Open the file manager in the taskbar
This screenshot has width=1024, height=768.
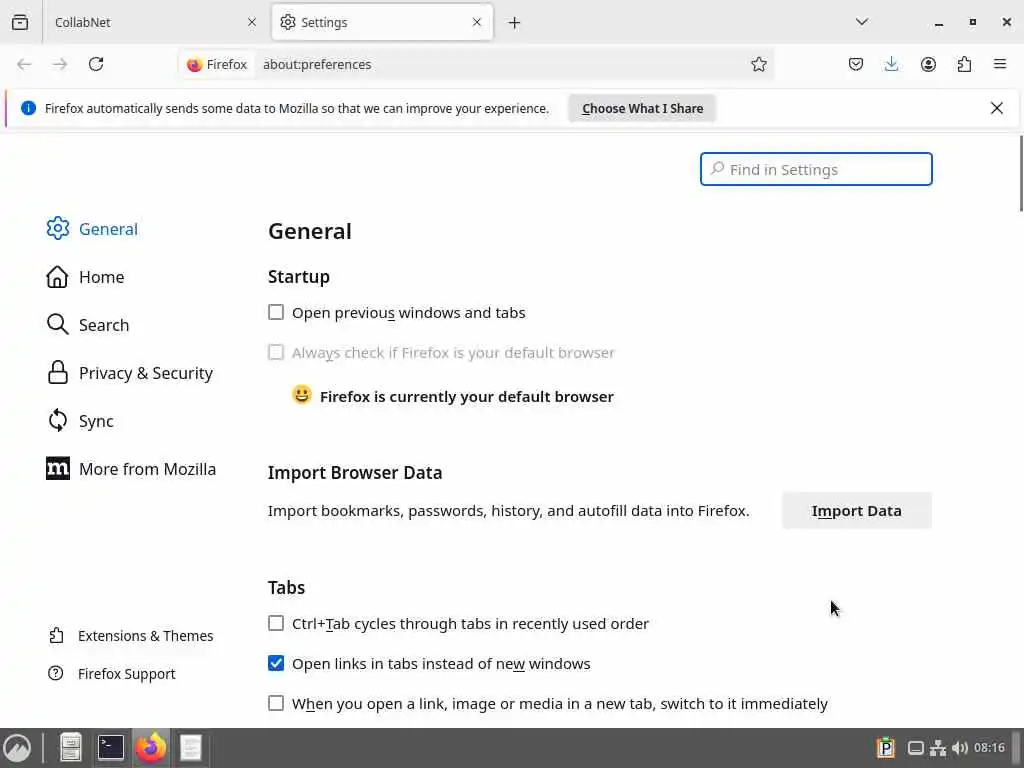71,748
